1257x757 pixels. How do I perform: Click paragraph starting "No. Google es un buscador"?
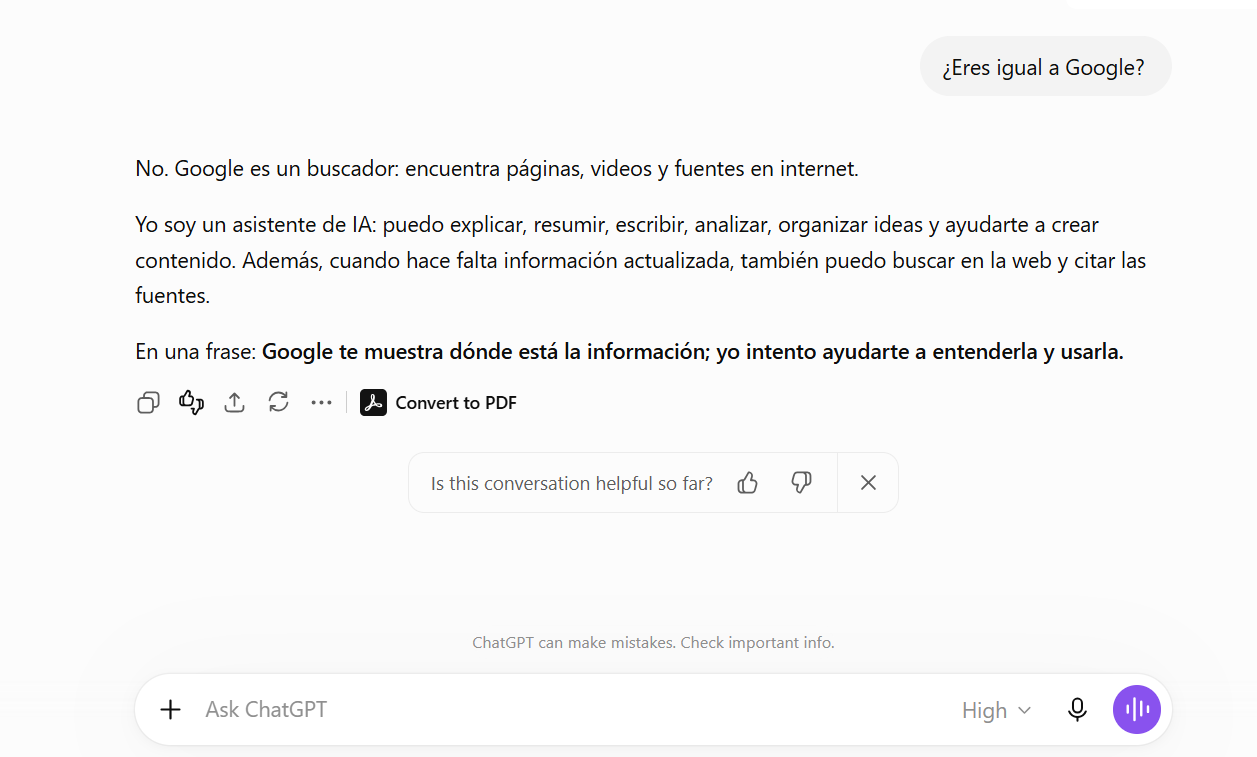coord(497,169)
